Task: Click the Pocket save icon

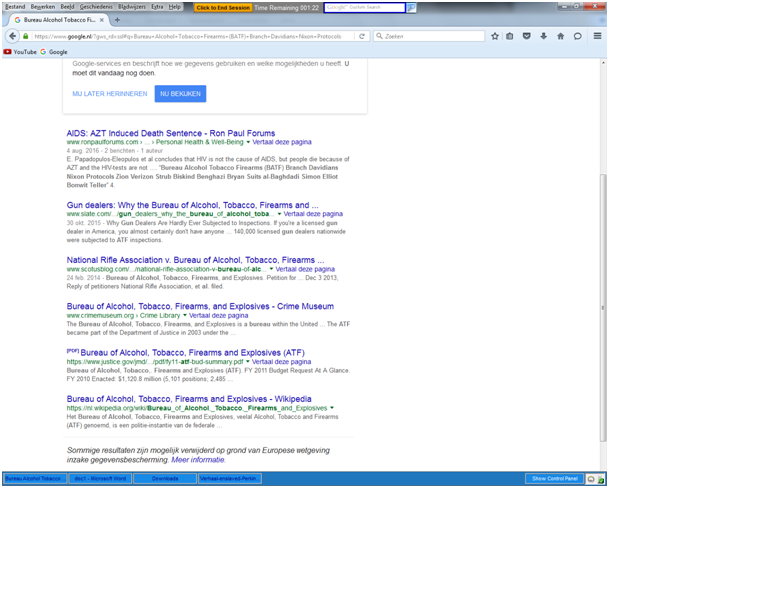Action: [527, 36]
